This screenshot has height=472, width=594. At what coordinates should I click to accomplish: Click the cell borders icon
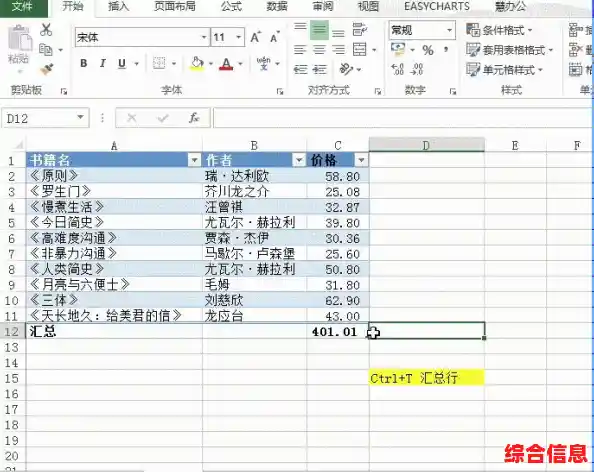coord(159,63)
